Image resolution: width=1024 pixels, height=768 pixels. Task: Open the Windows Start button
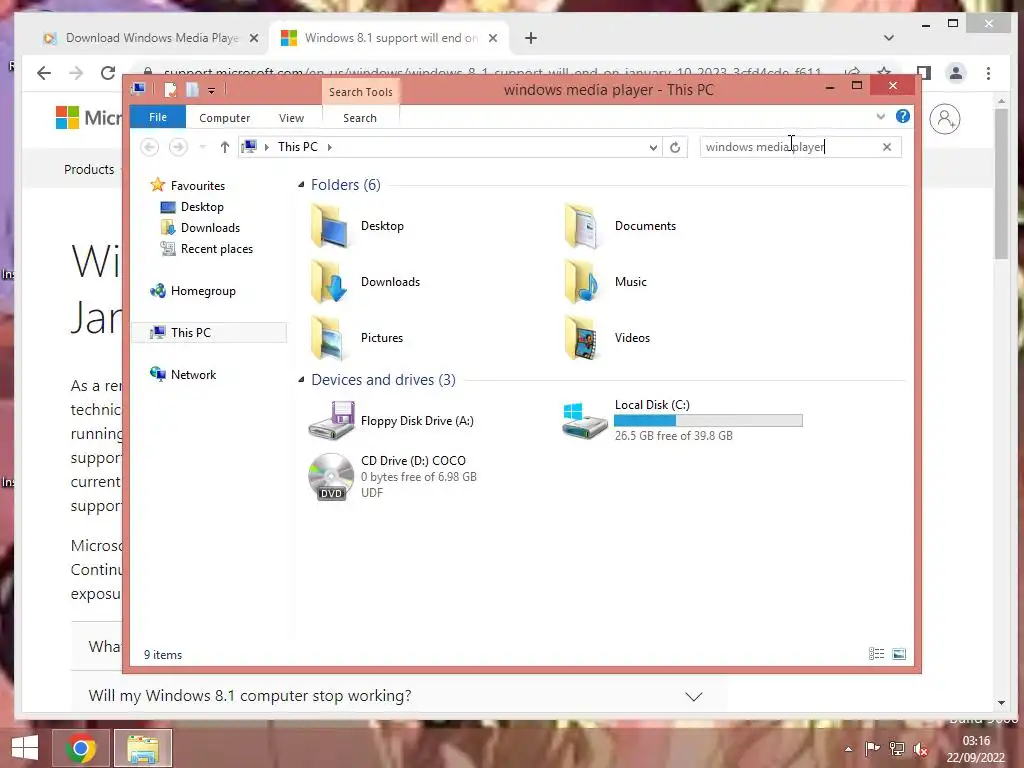25,748
